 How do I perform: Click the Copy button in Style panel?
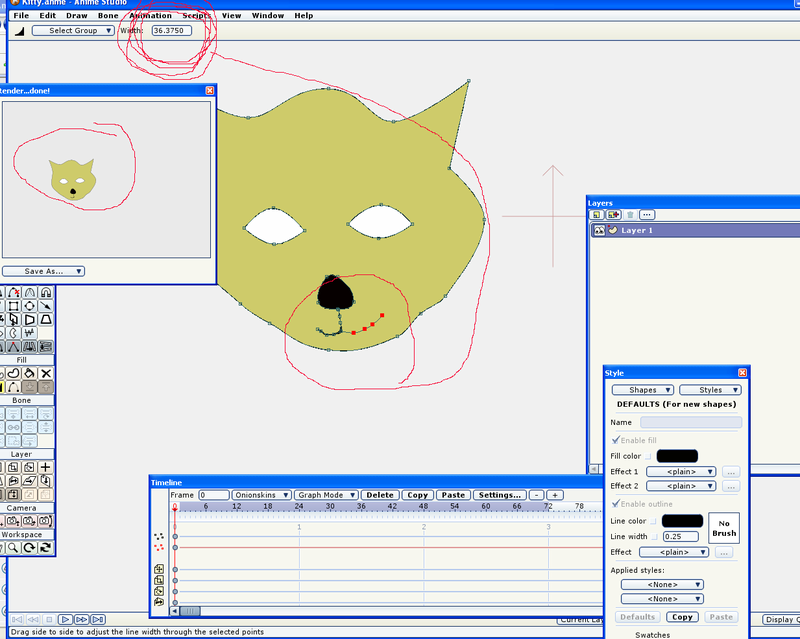(682, 617)
